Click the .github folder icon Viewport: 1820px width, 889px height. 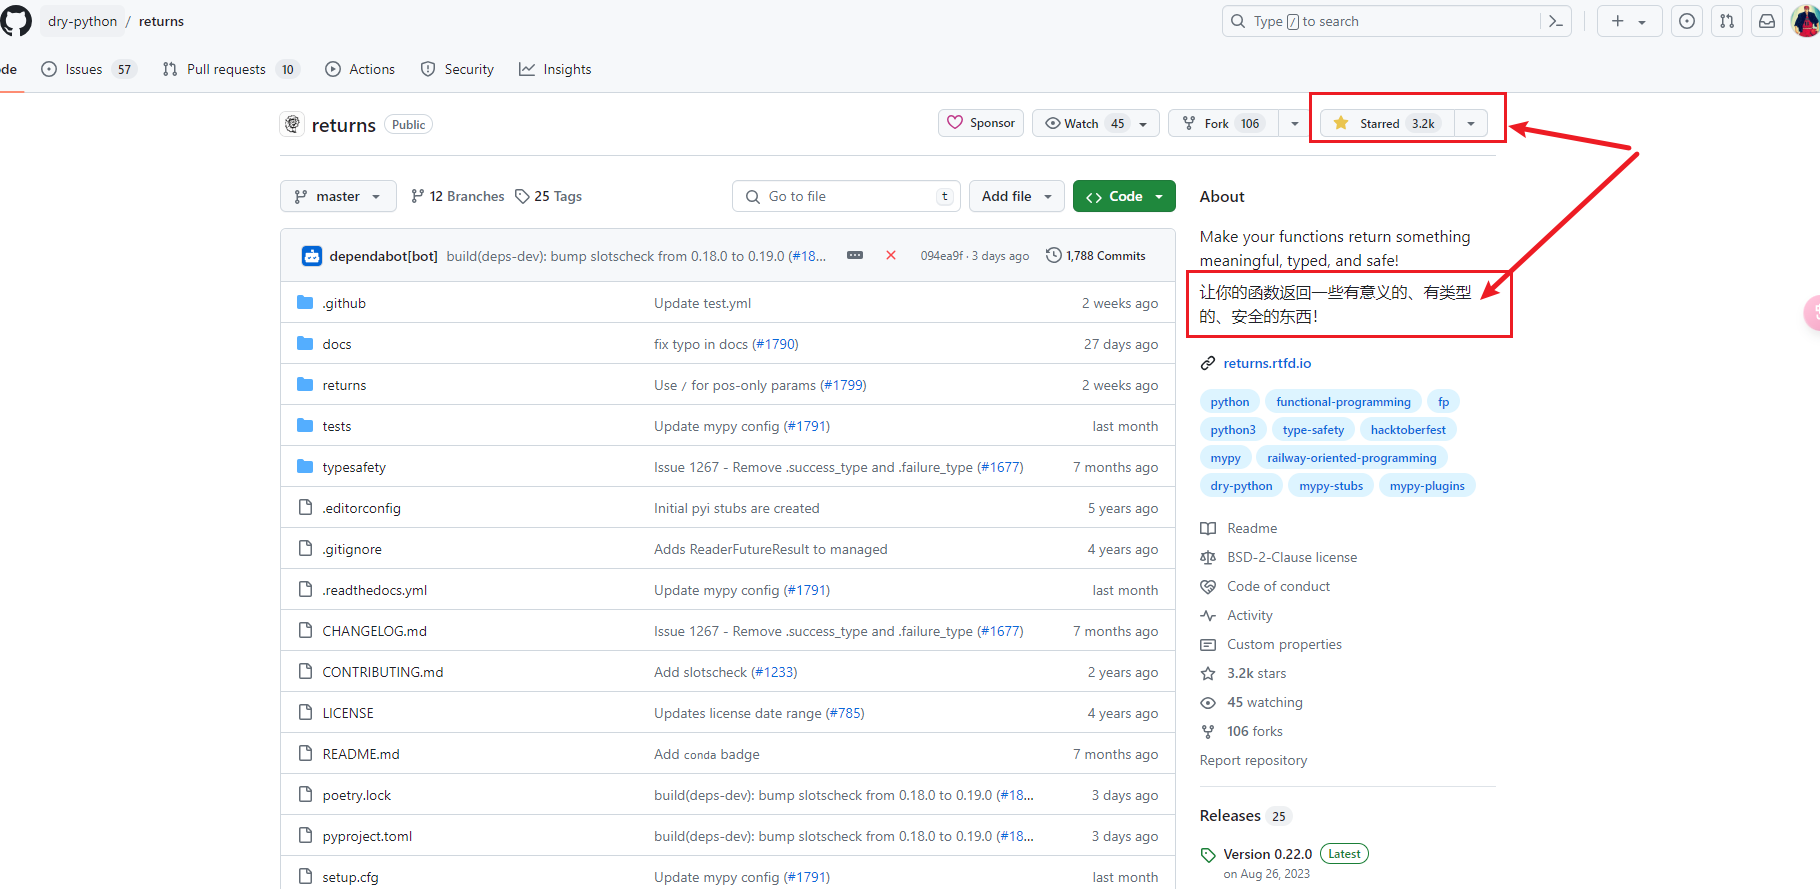pos(305,303)
